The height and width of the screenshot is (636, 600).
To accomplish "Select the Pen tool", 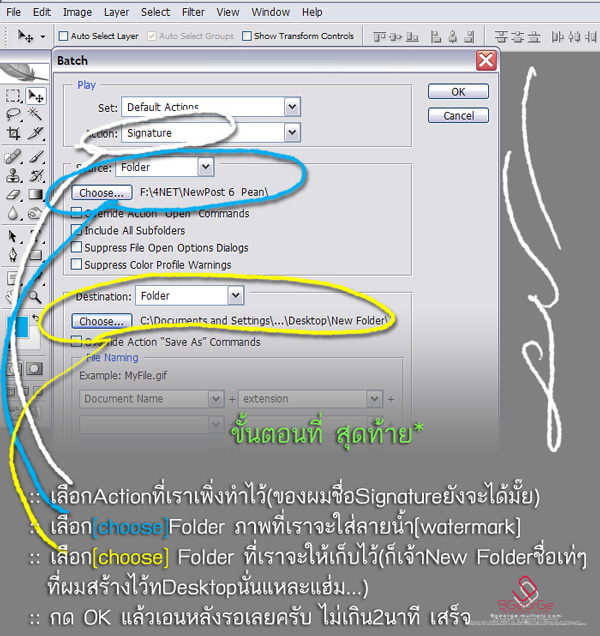I will [x=13, y=255].
